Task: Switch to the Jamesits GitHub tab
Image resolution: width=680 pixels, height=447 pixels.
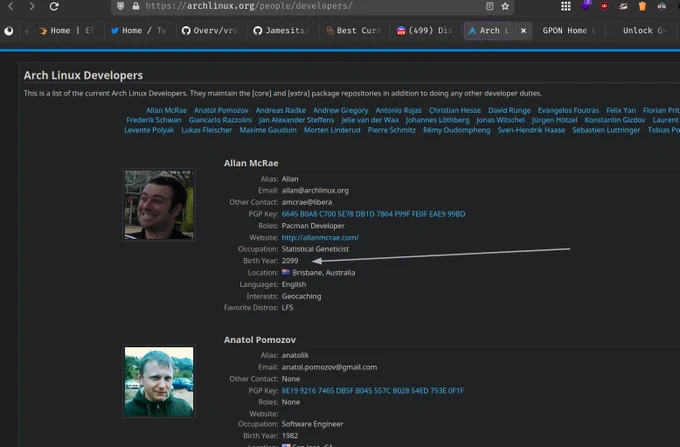Action: pyautogui.click(x=282, y=31)
